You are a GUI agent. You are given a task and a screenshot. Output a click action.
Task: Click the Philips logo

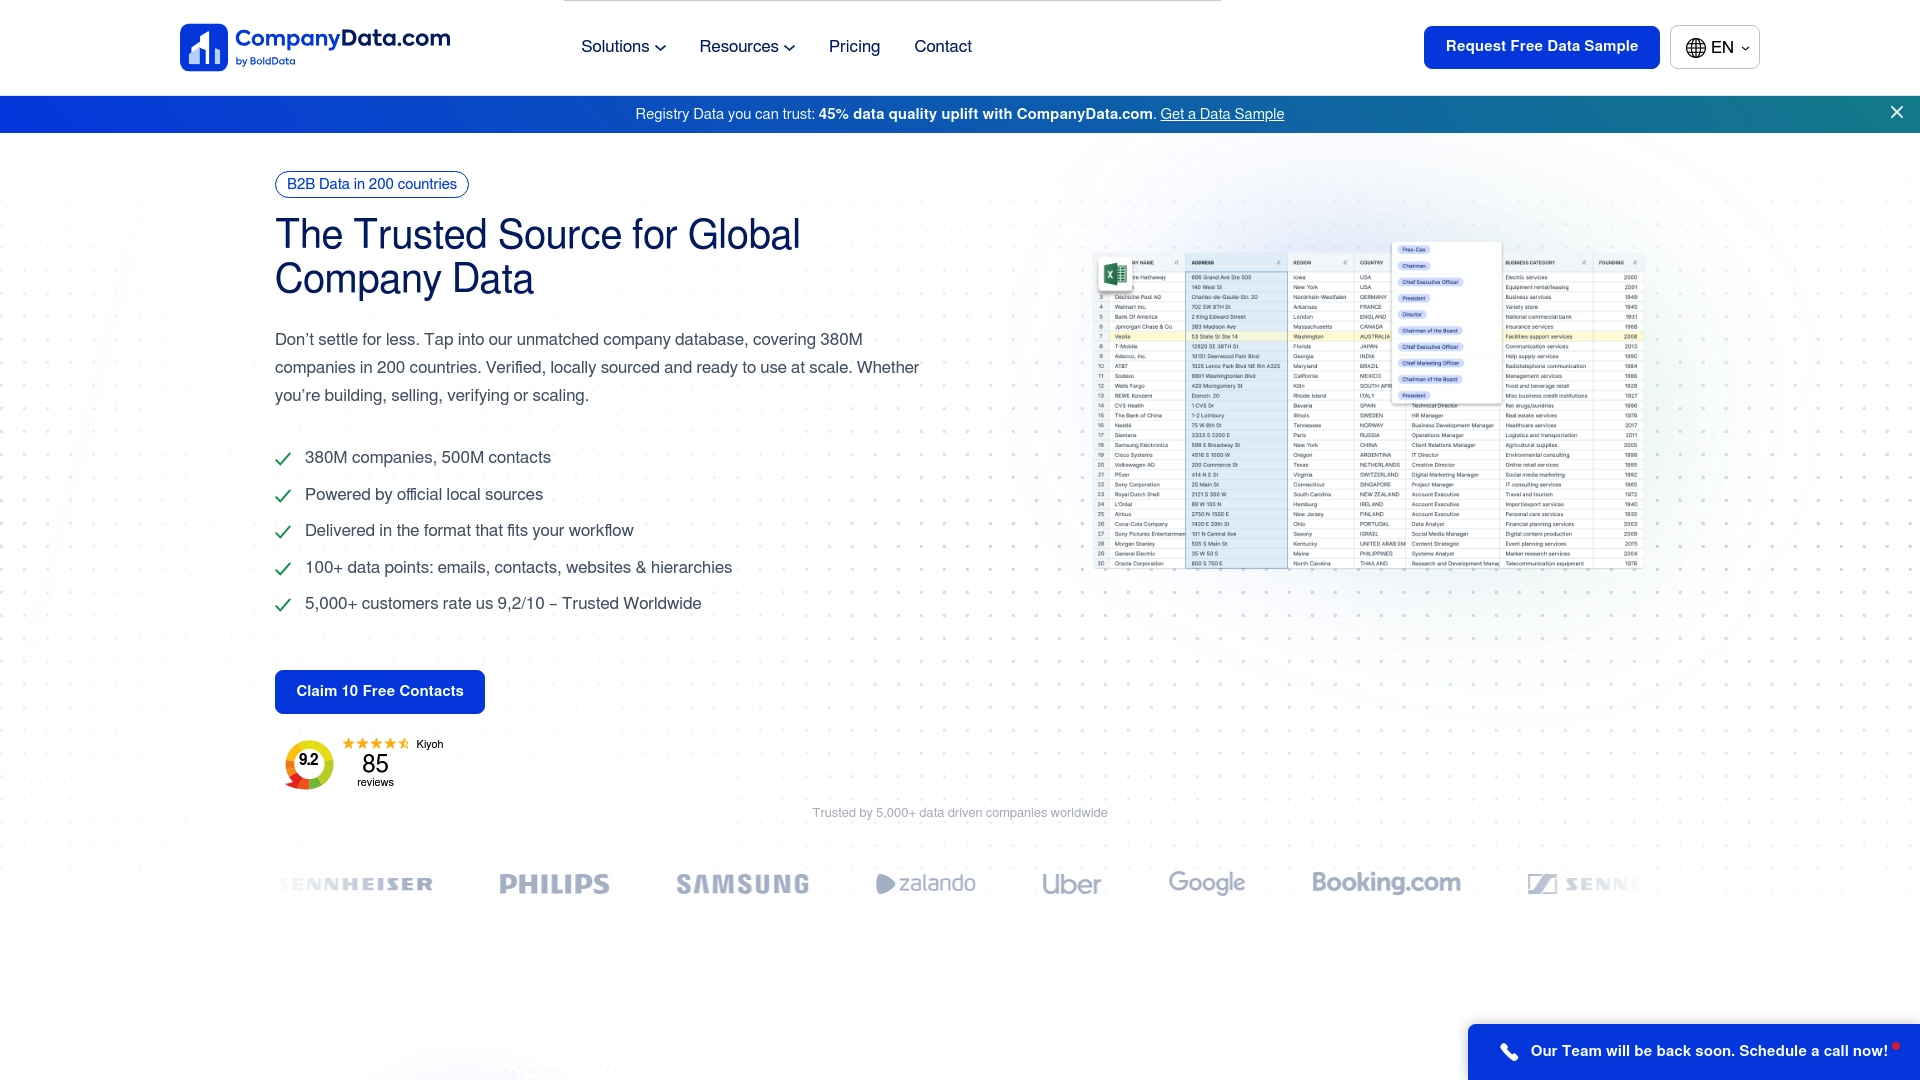click(x=554, y=883)
